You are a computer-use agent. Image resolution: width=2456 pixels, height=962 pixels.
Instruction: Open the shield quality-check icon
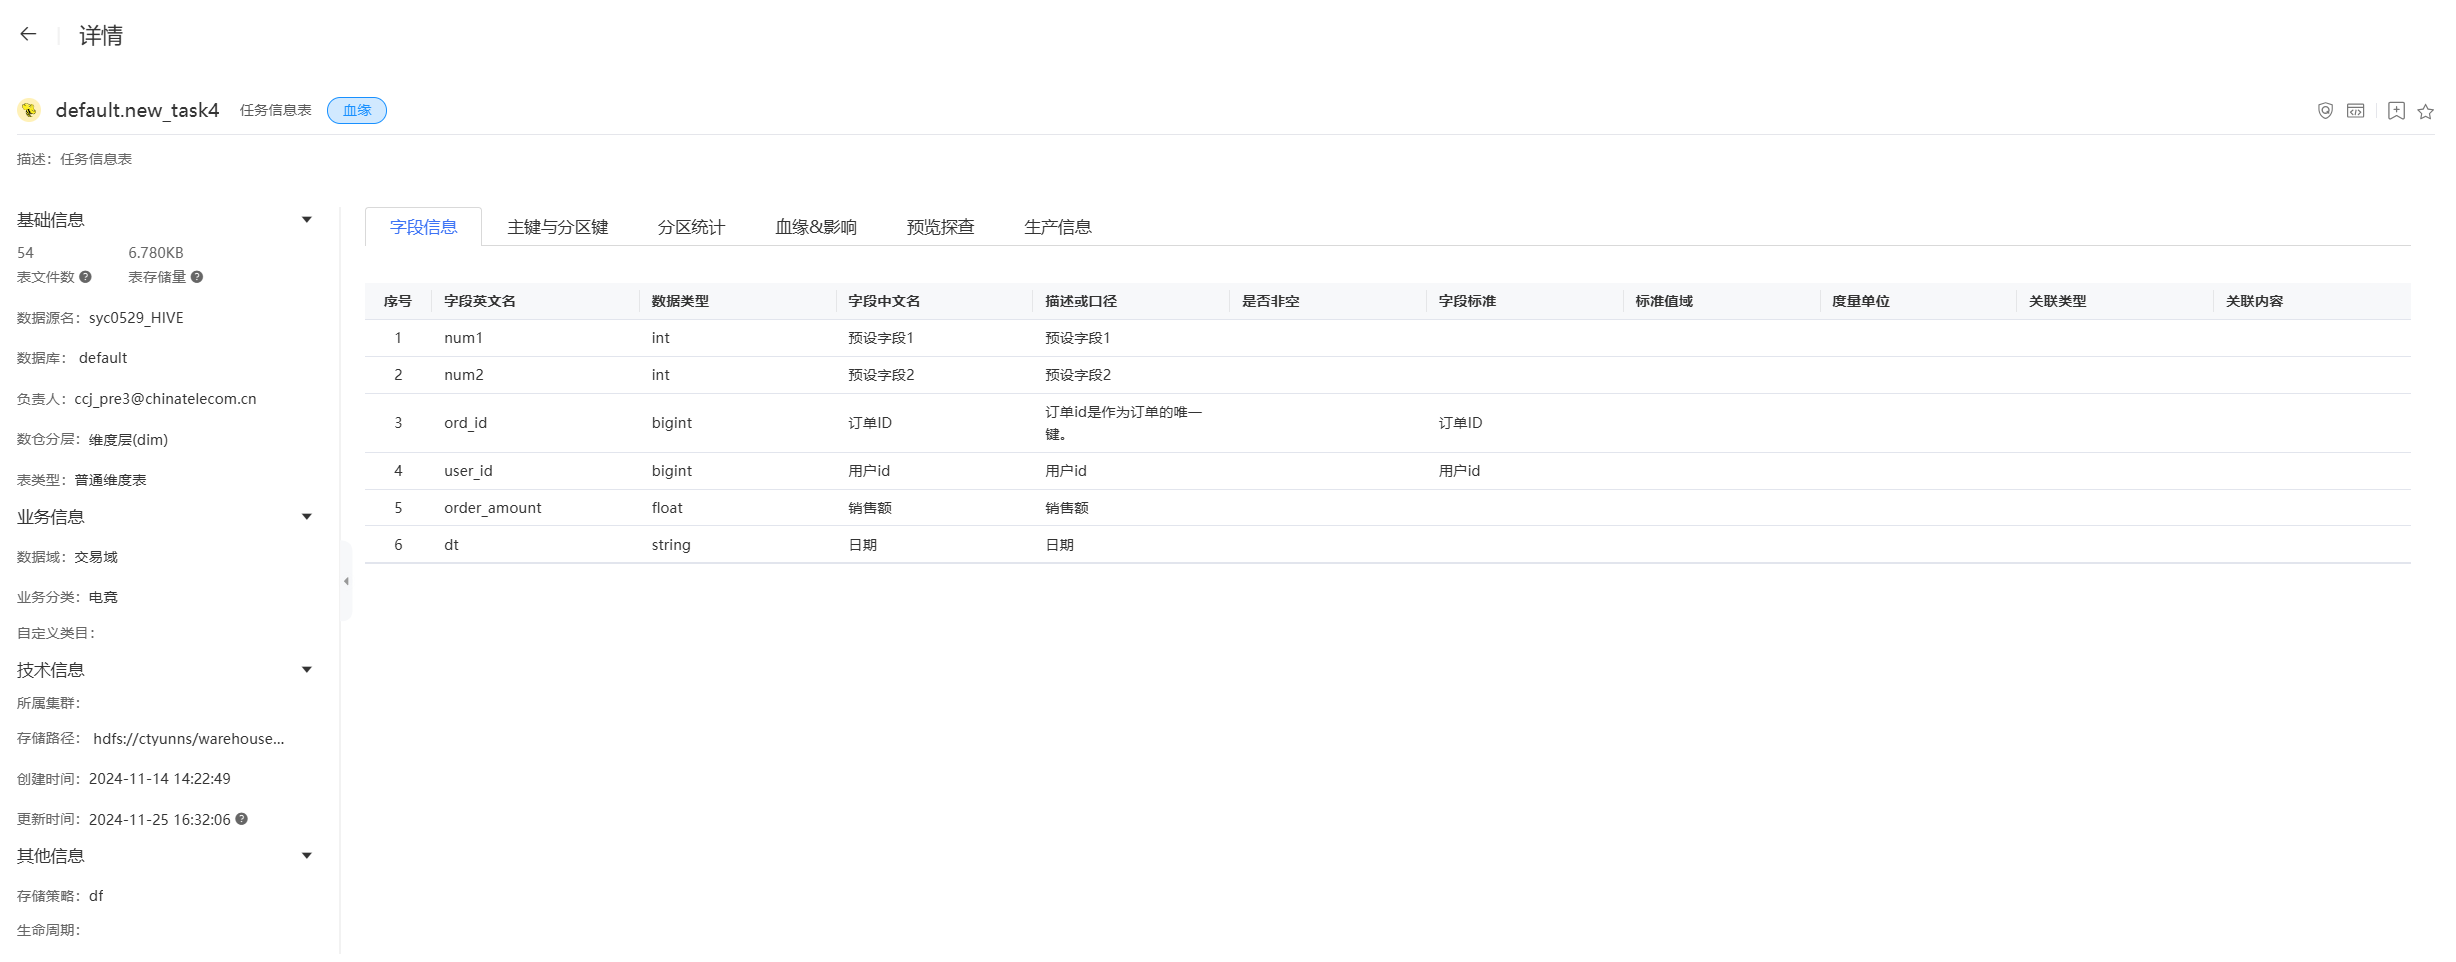pos(2325,111)
